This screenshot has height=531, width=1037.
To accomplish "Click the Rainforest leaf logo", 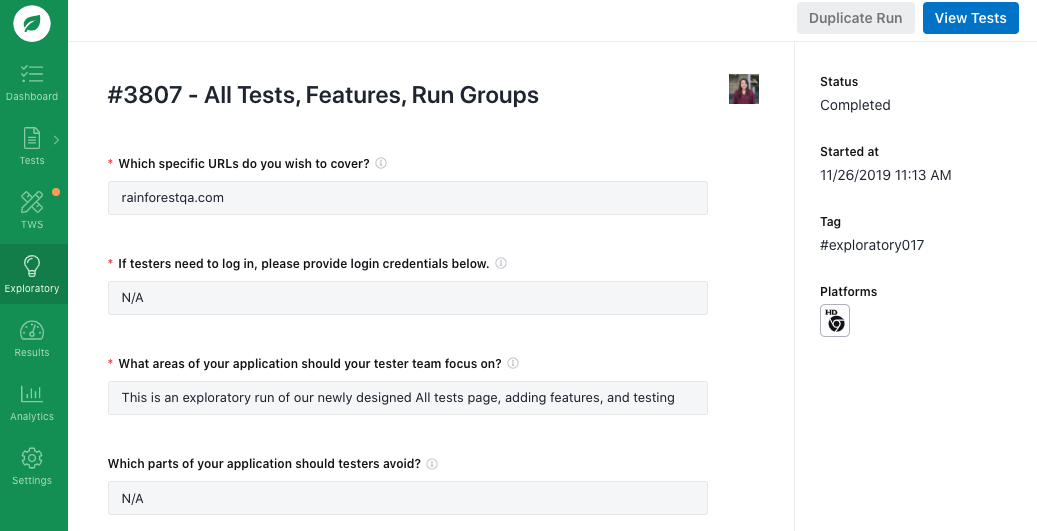I will pos(32,23).
